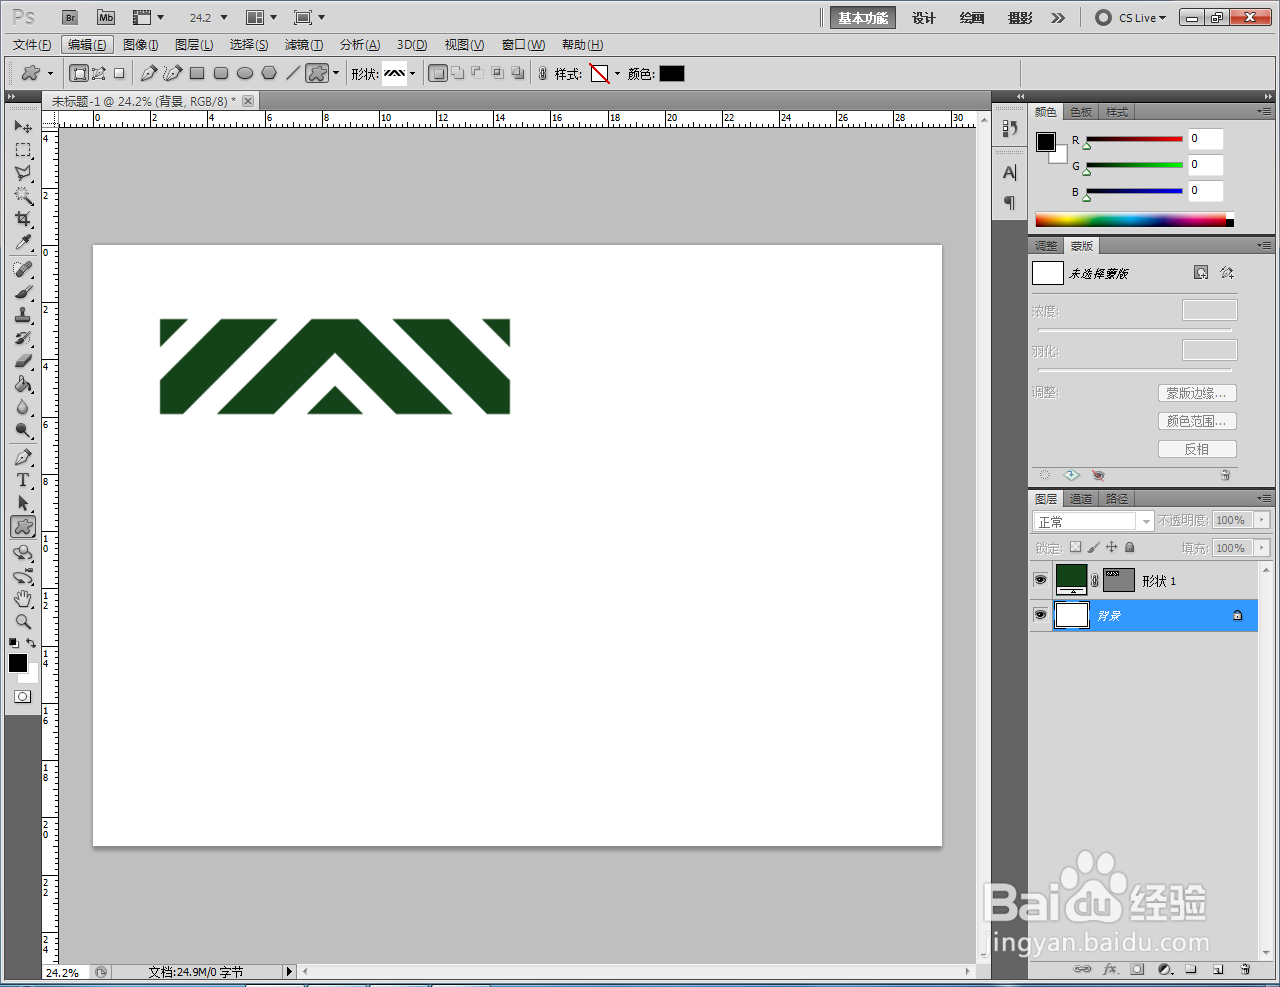Click the color spectrum ramp
1280x987 pixels.
pyautogui.click(x=1134, y=220)
